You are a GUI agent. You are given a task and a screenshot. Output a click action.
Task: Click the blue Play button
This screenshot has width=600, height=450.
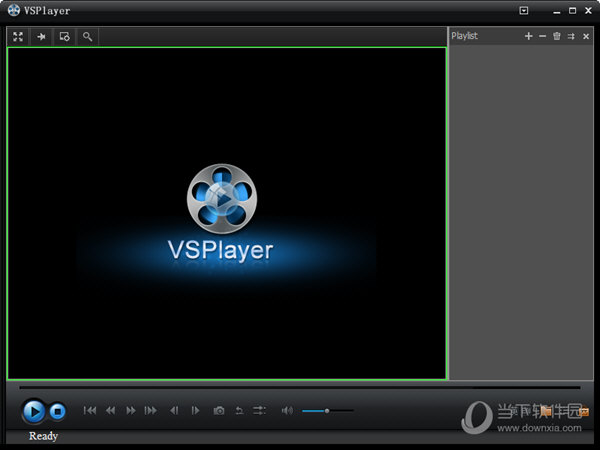click(x=34, y=410)
